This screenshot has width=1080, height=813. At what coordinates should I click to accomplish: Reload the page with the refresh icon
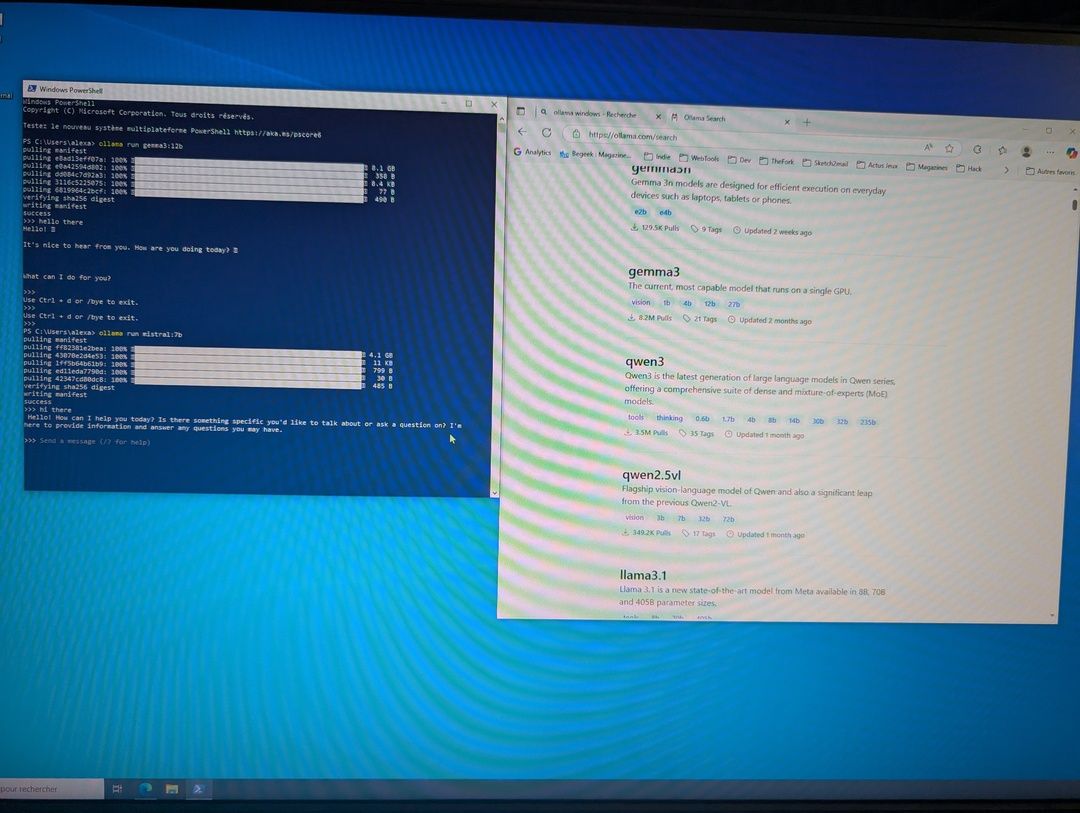[546, 132]
